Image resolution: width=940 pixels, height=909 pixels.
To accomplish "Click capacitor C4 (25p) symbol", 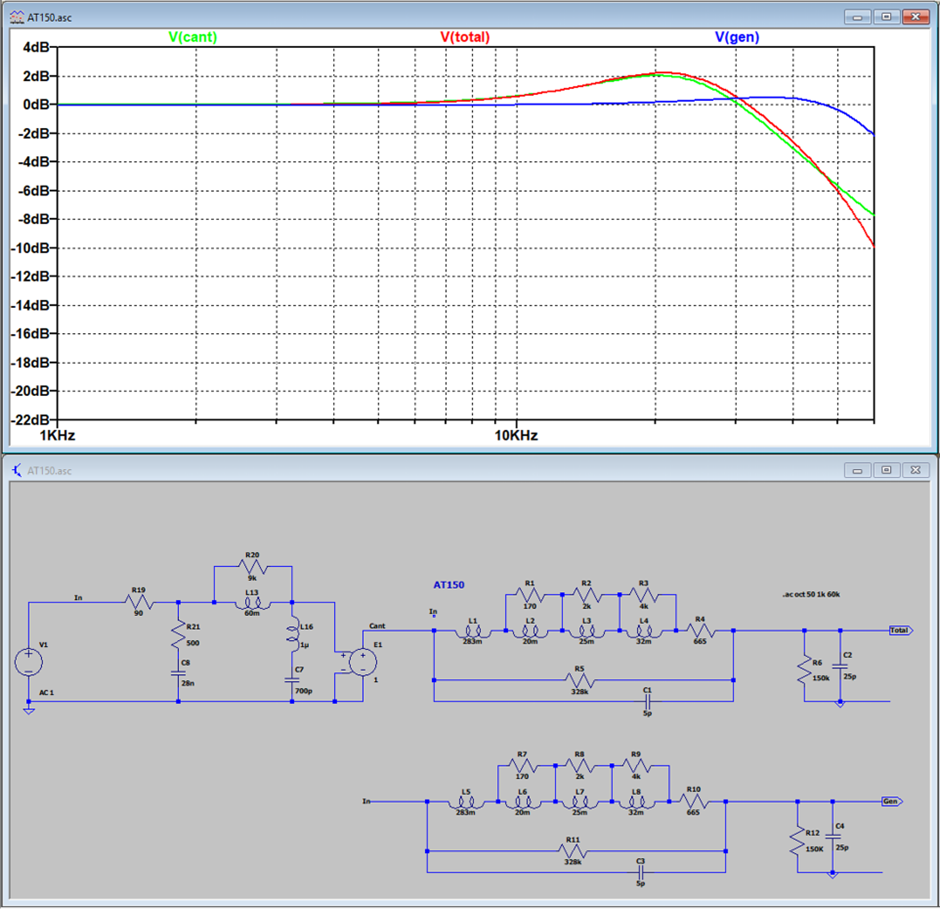I will click(x=833, y=836).
